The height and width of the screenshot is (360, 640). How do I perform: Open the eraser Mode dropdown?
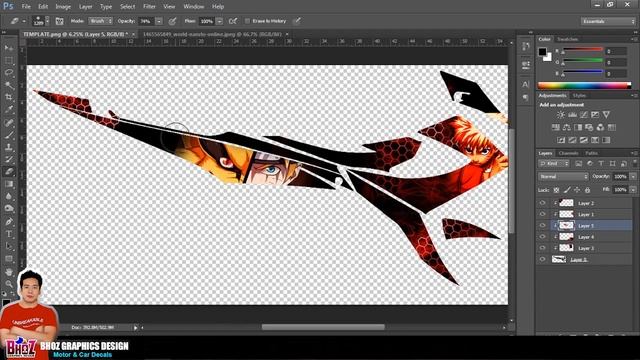point(100,21)
